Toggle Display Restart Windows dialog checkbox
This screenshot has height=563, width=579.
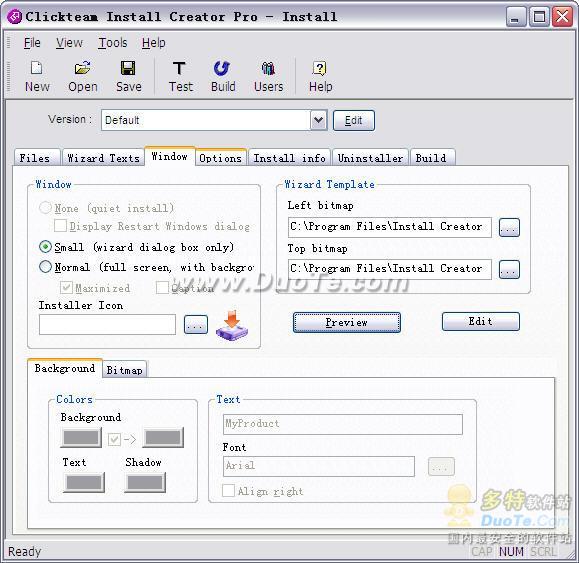pos(60,226)
